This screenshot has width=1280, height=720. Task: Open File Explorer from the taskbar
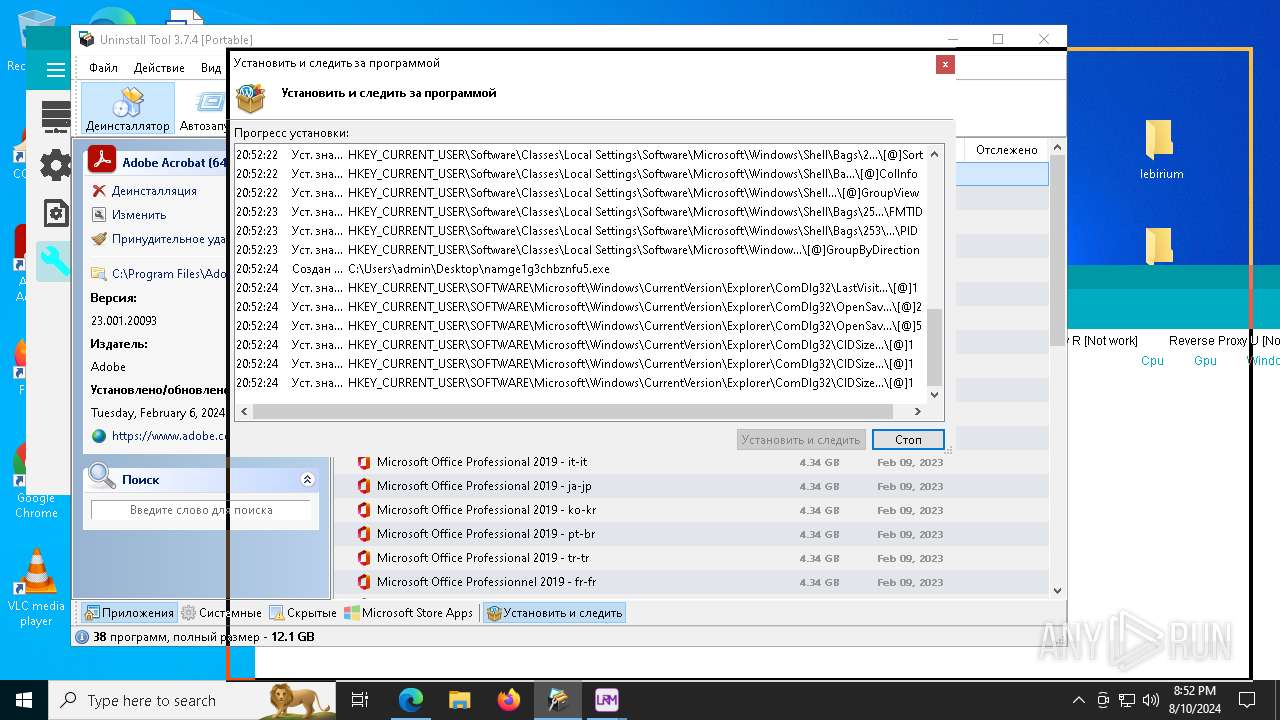click(459, 700)
